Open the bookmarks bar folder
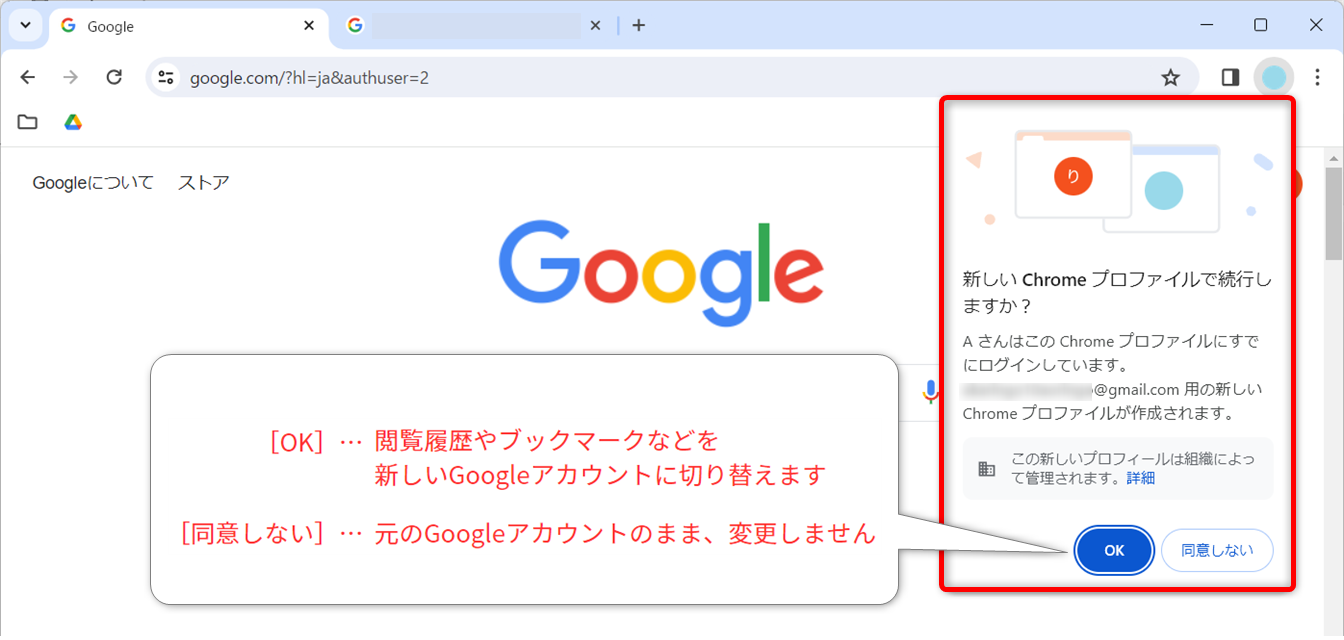 point(28,122)
